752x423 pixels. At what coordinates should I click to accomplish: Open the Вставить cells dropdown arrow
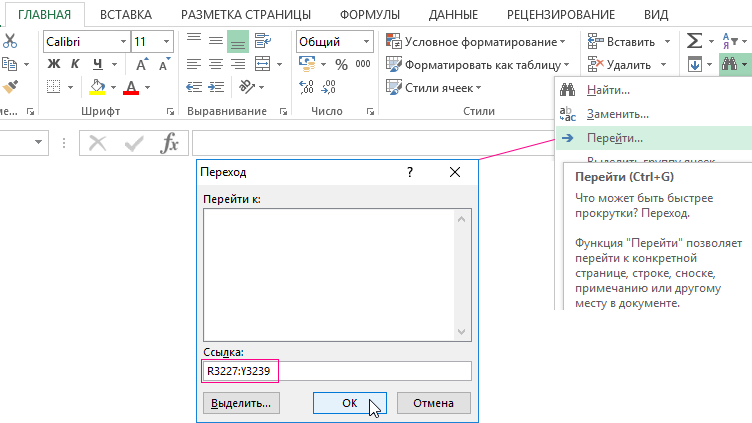pos(667,42)
